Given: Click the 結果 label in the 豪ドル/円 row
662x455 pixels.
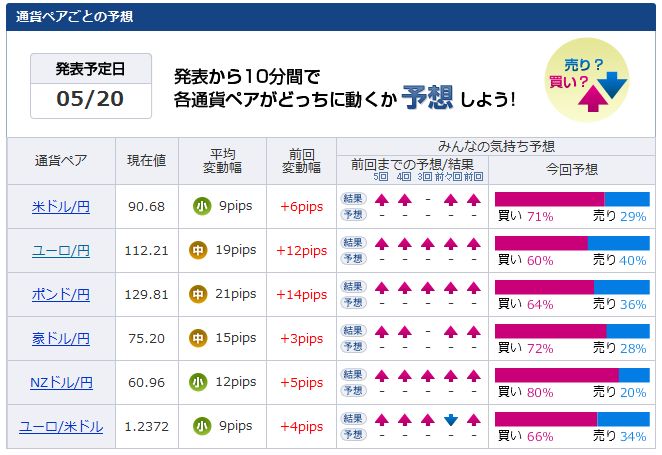Looking at the screenshot, I should tap(354, 330).
